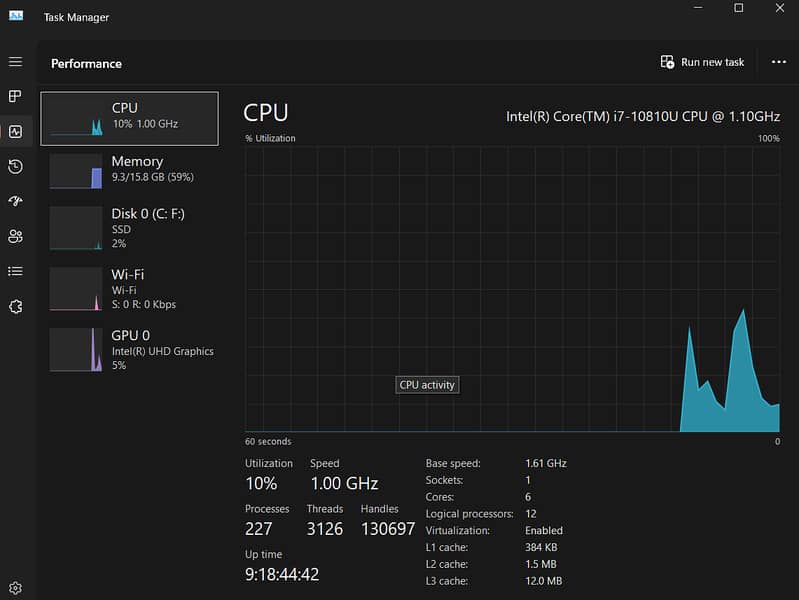This screenshot has height=600, width=799.
Task: Select the CPU performance item
Action: tap(129, 118)
